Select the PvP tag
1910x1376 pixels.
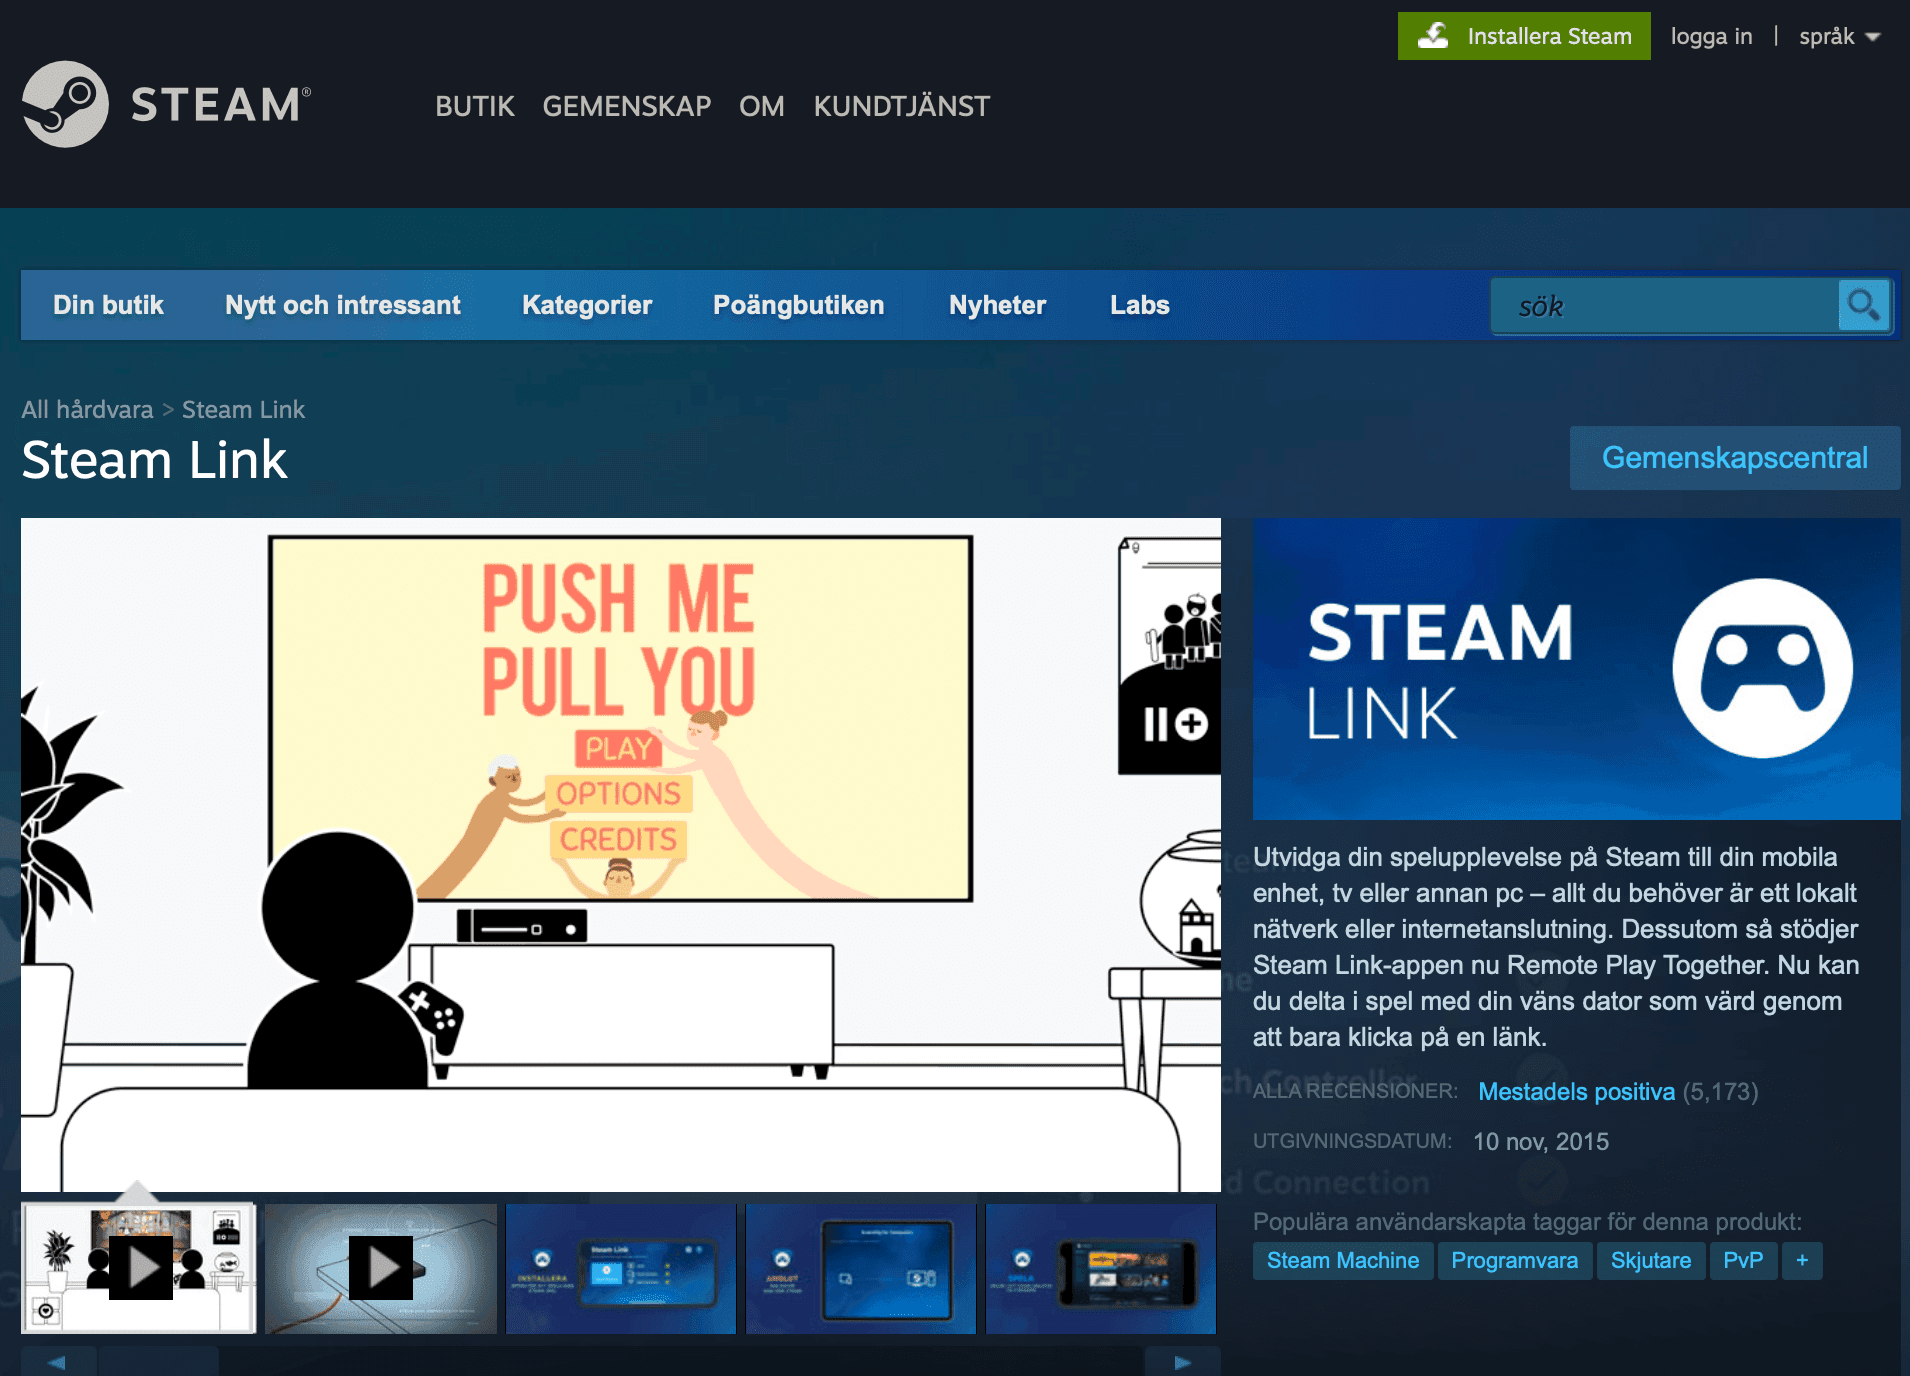(x=1743, y=1260)
